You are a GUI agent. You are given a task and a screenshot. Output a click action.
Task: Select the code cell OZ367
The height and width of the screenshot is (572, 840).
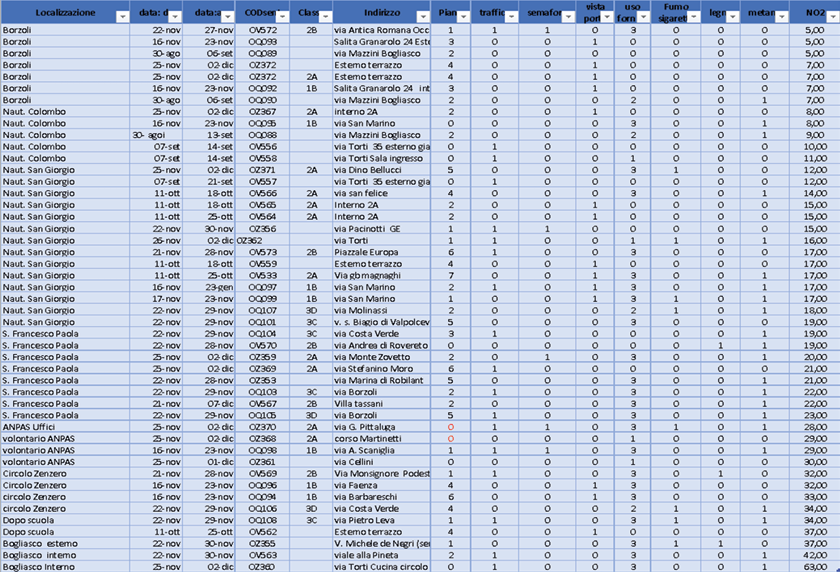click(x=262, y=112)
